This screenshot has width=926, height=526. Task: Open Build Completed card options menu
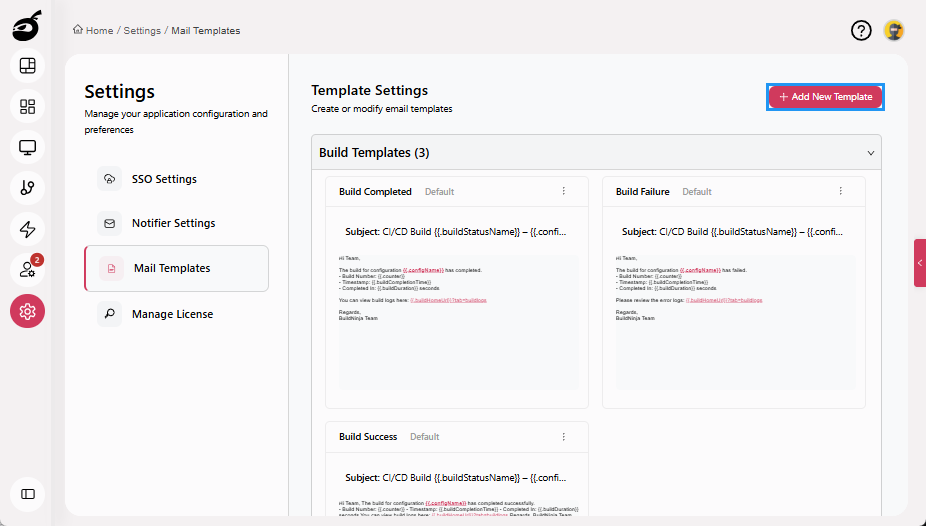point(563,191)
